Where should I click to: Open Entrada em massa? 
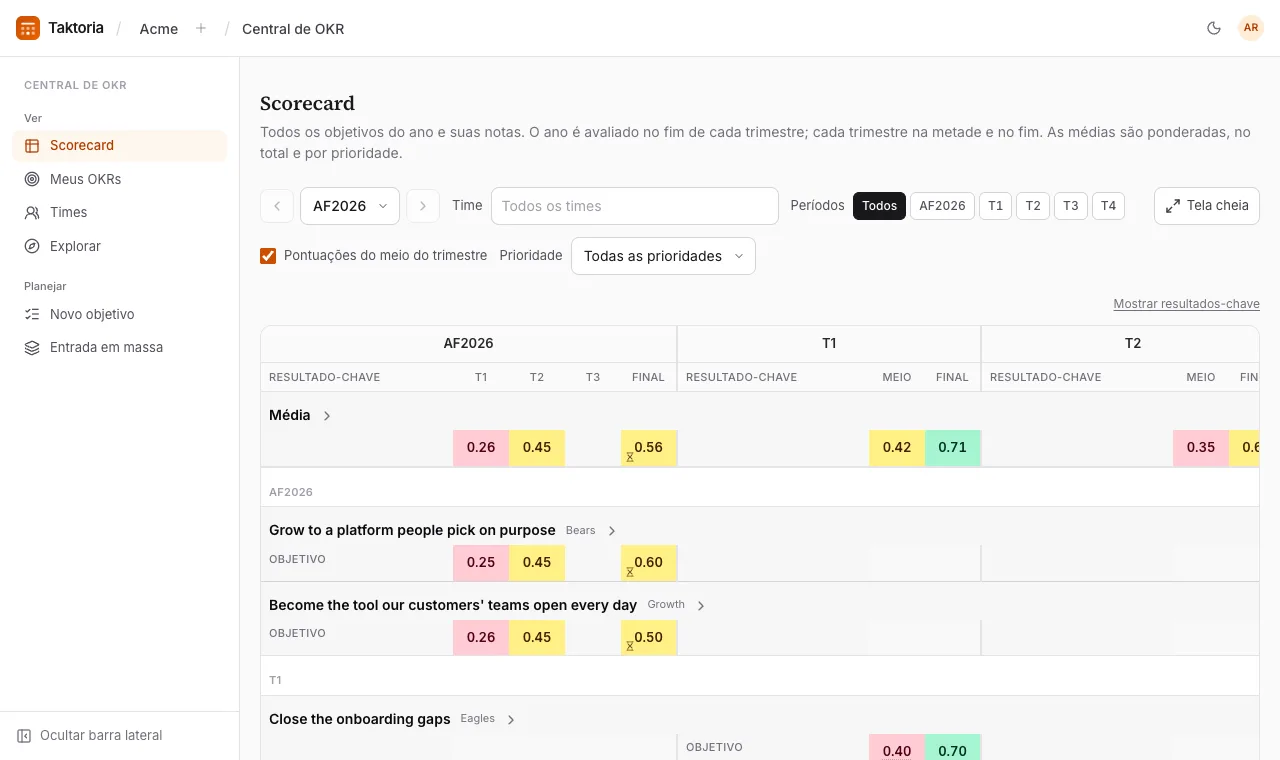[120, 347]
